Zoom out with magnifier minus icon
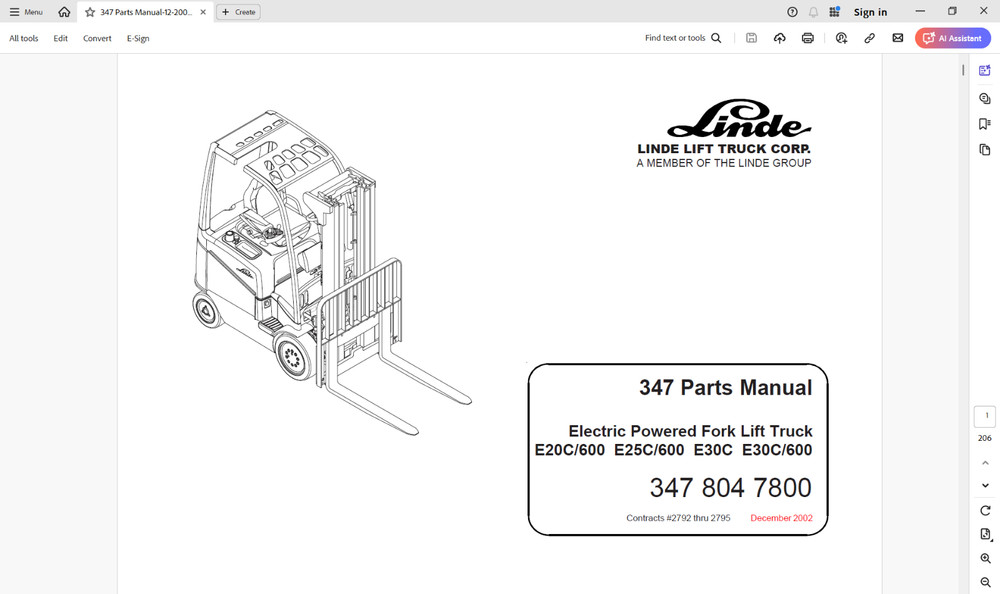Image resolution: width=1000 pixels, height=594 pixels. 985,582
